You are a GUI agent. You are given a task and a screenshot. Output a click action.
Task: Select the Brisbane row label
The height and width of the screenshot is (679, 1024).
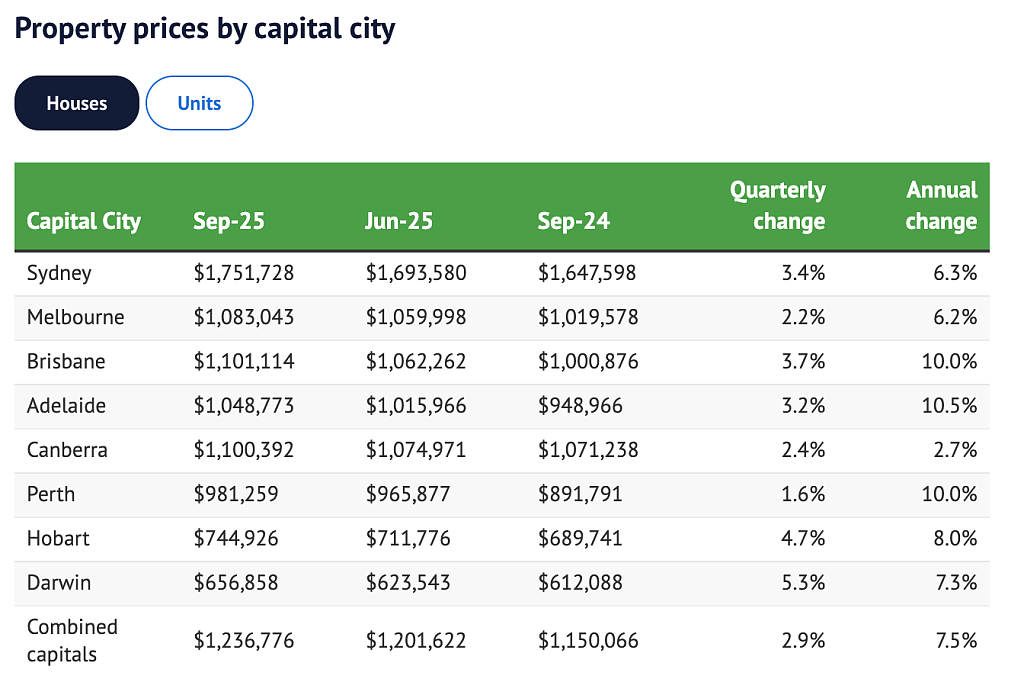(x=66, y=362)
